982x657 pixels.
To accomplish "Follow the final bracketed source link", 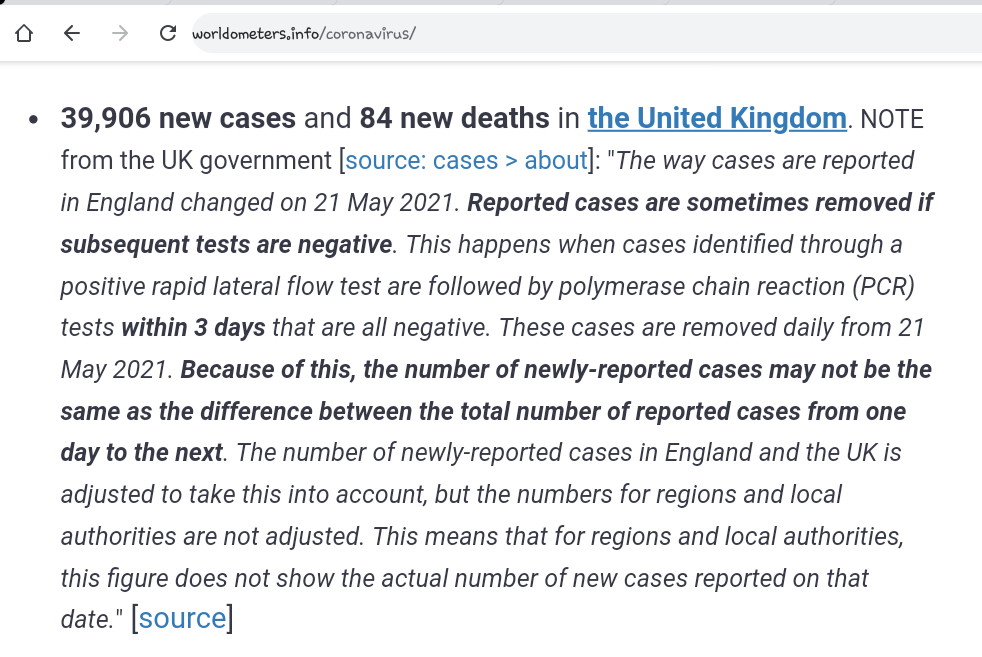I will tap(182, 618).
